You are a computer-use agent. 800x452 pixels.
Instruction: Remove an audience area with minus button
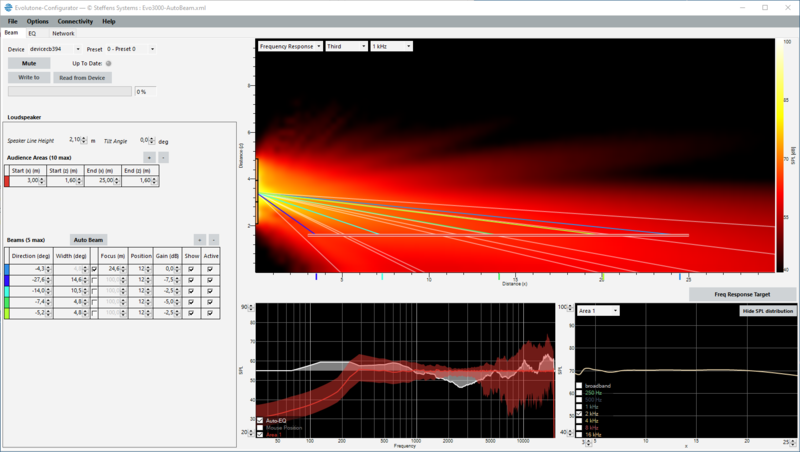point(163,158)
